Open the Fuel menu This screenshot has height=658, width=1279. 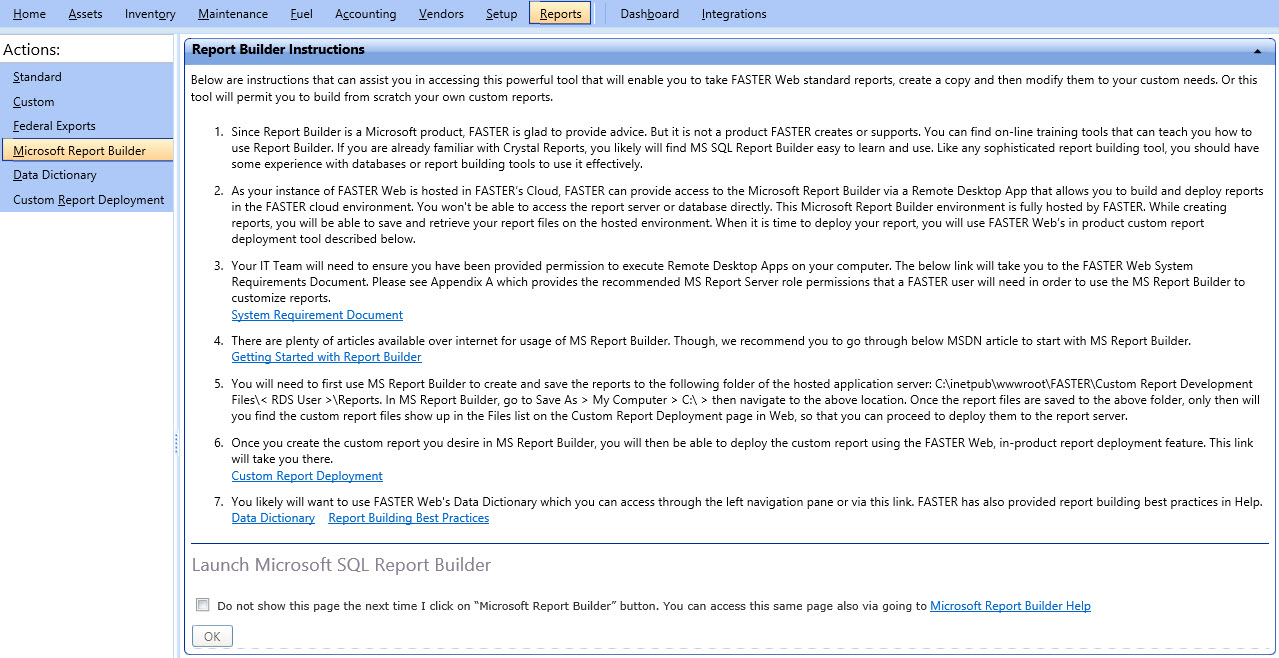301,14
